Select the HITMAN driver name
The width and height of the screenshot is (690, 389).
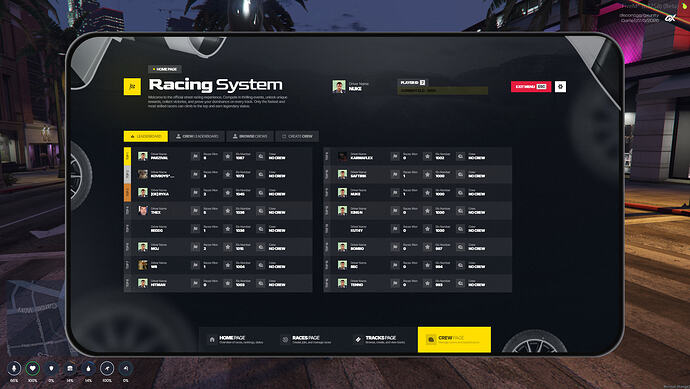pos(158,285)
